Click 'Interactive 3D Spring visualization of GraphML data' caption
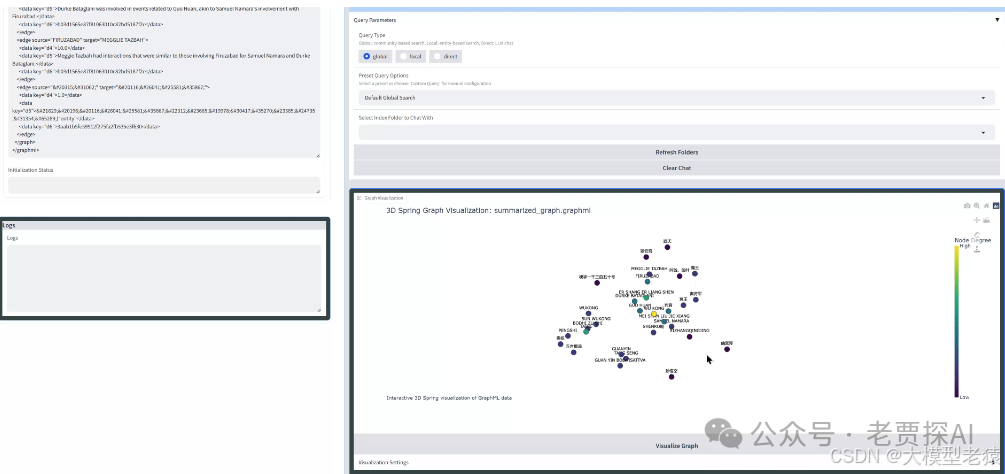 [449, 398]
